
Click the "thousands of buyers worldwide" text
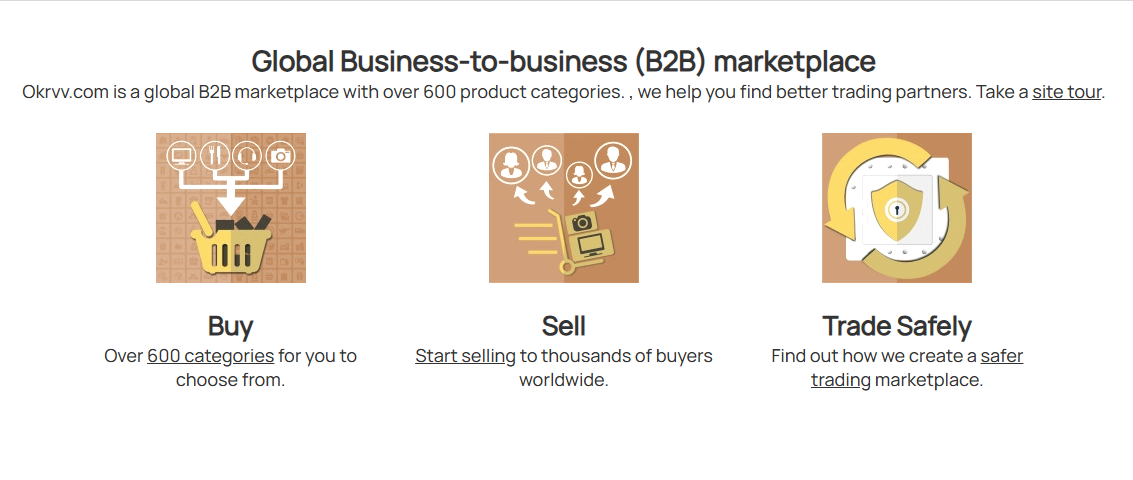point(616,367)
